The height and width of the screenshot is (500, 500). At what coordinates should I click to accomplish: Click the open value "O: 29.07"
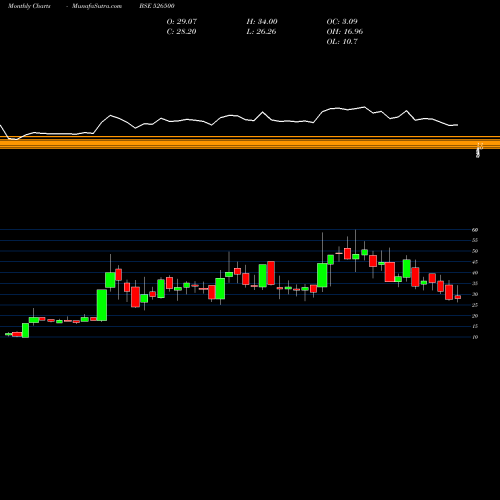click(182, 22)
